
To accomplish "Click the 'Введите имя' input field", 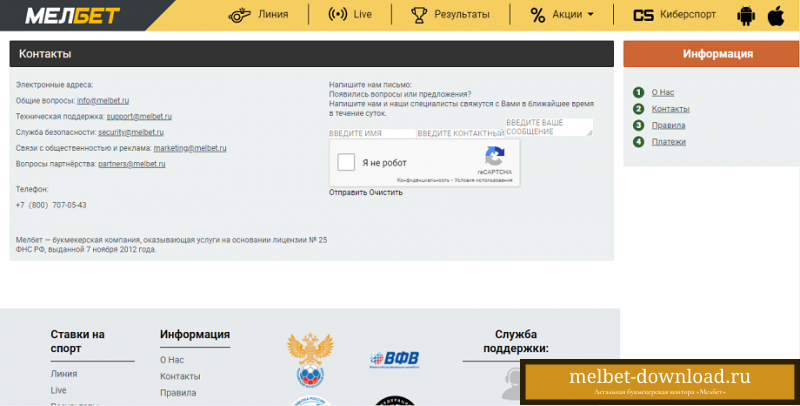I will coord(372,133).
